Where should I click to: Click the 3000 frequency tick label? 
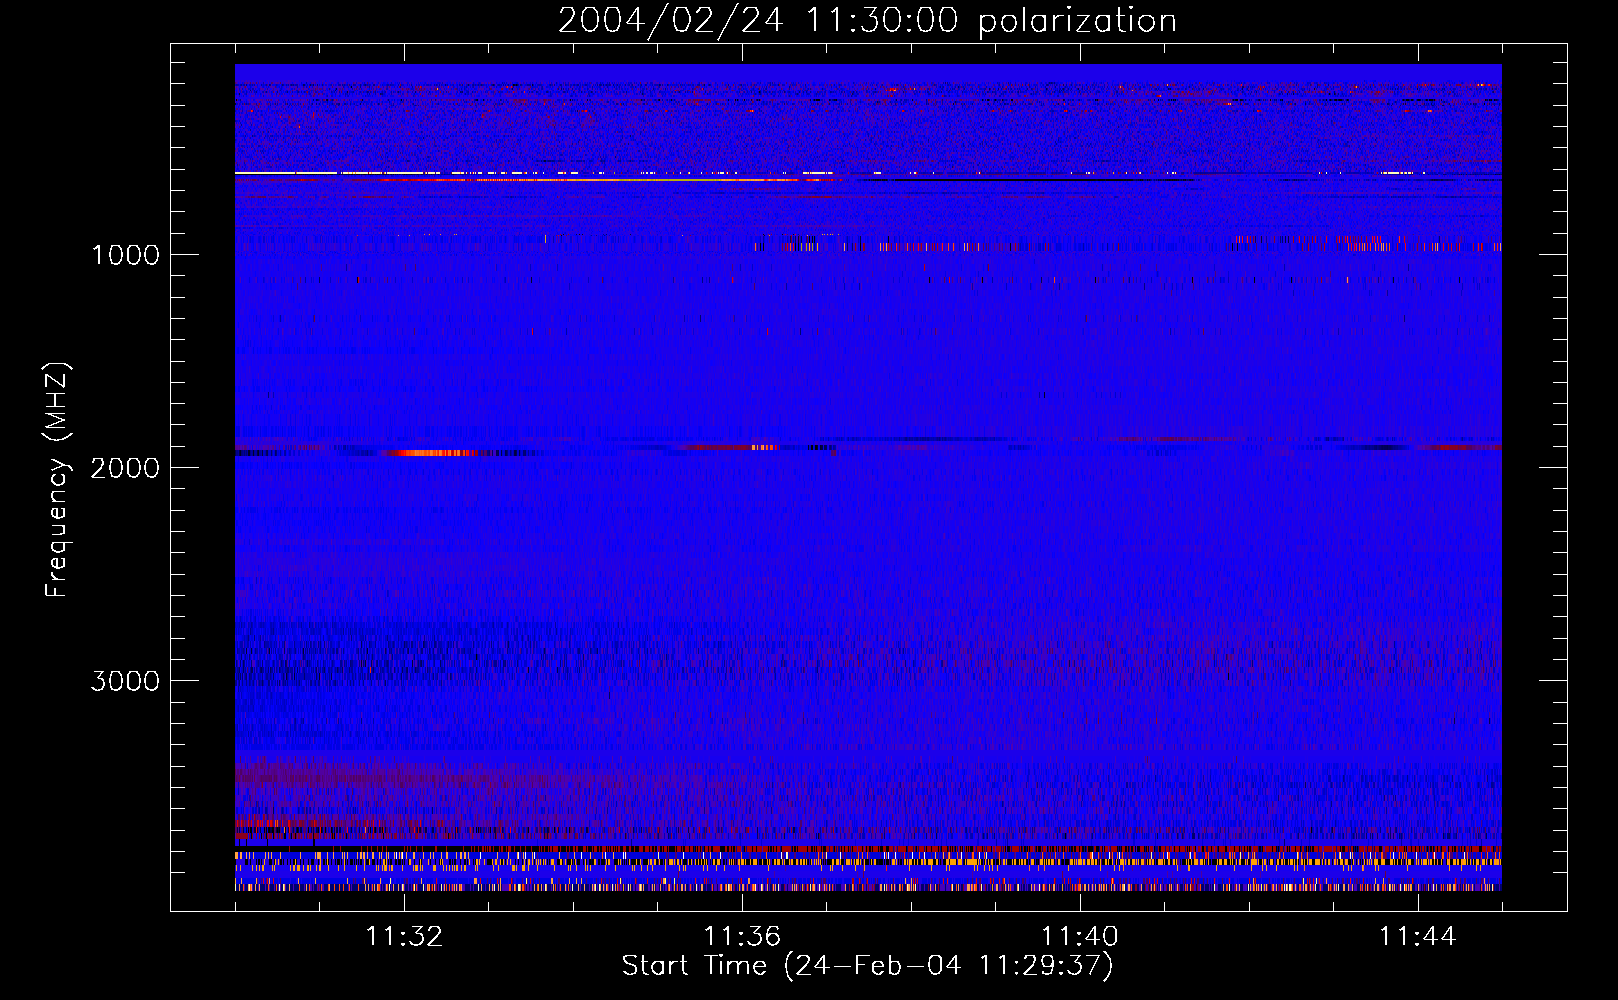tap(125, 681)
